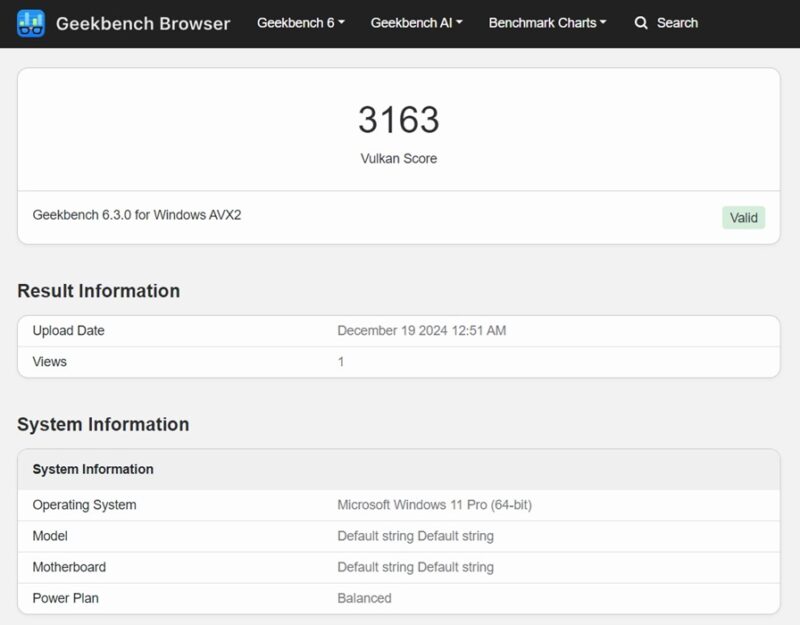
Task: Click the Vulkan Score value 3163
Action: point(399,119)
